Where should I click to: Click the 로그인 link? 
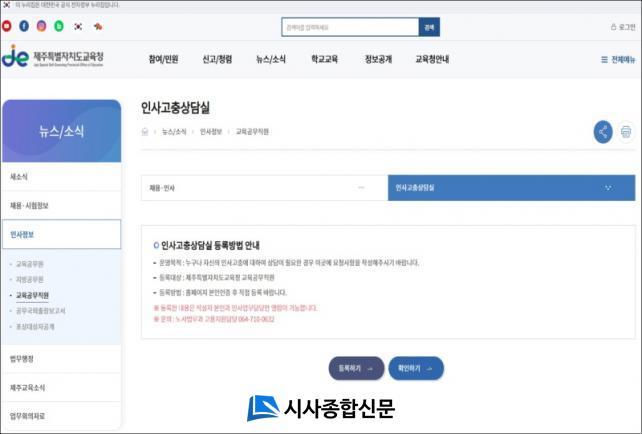[x=622, y=27]
